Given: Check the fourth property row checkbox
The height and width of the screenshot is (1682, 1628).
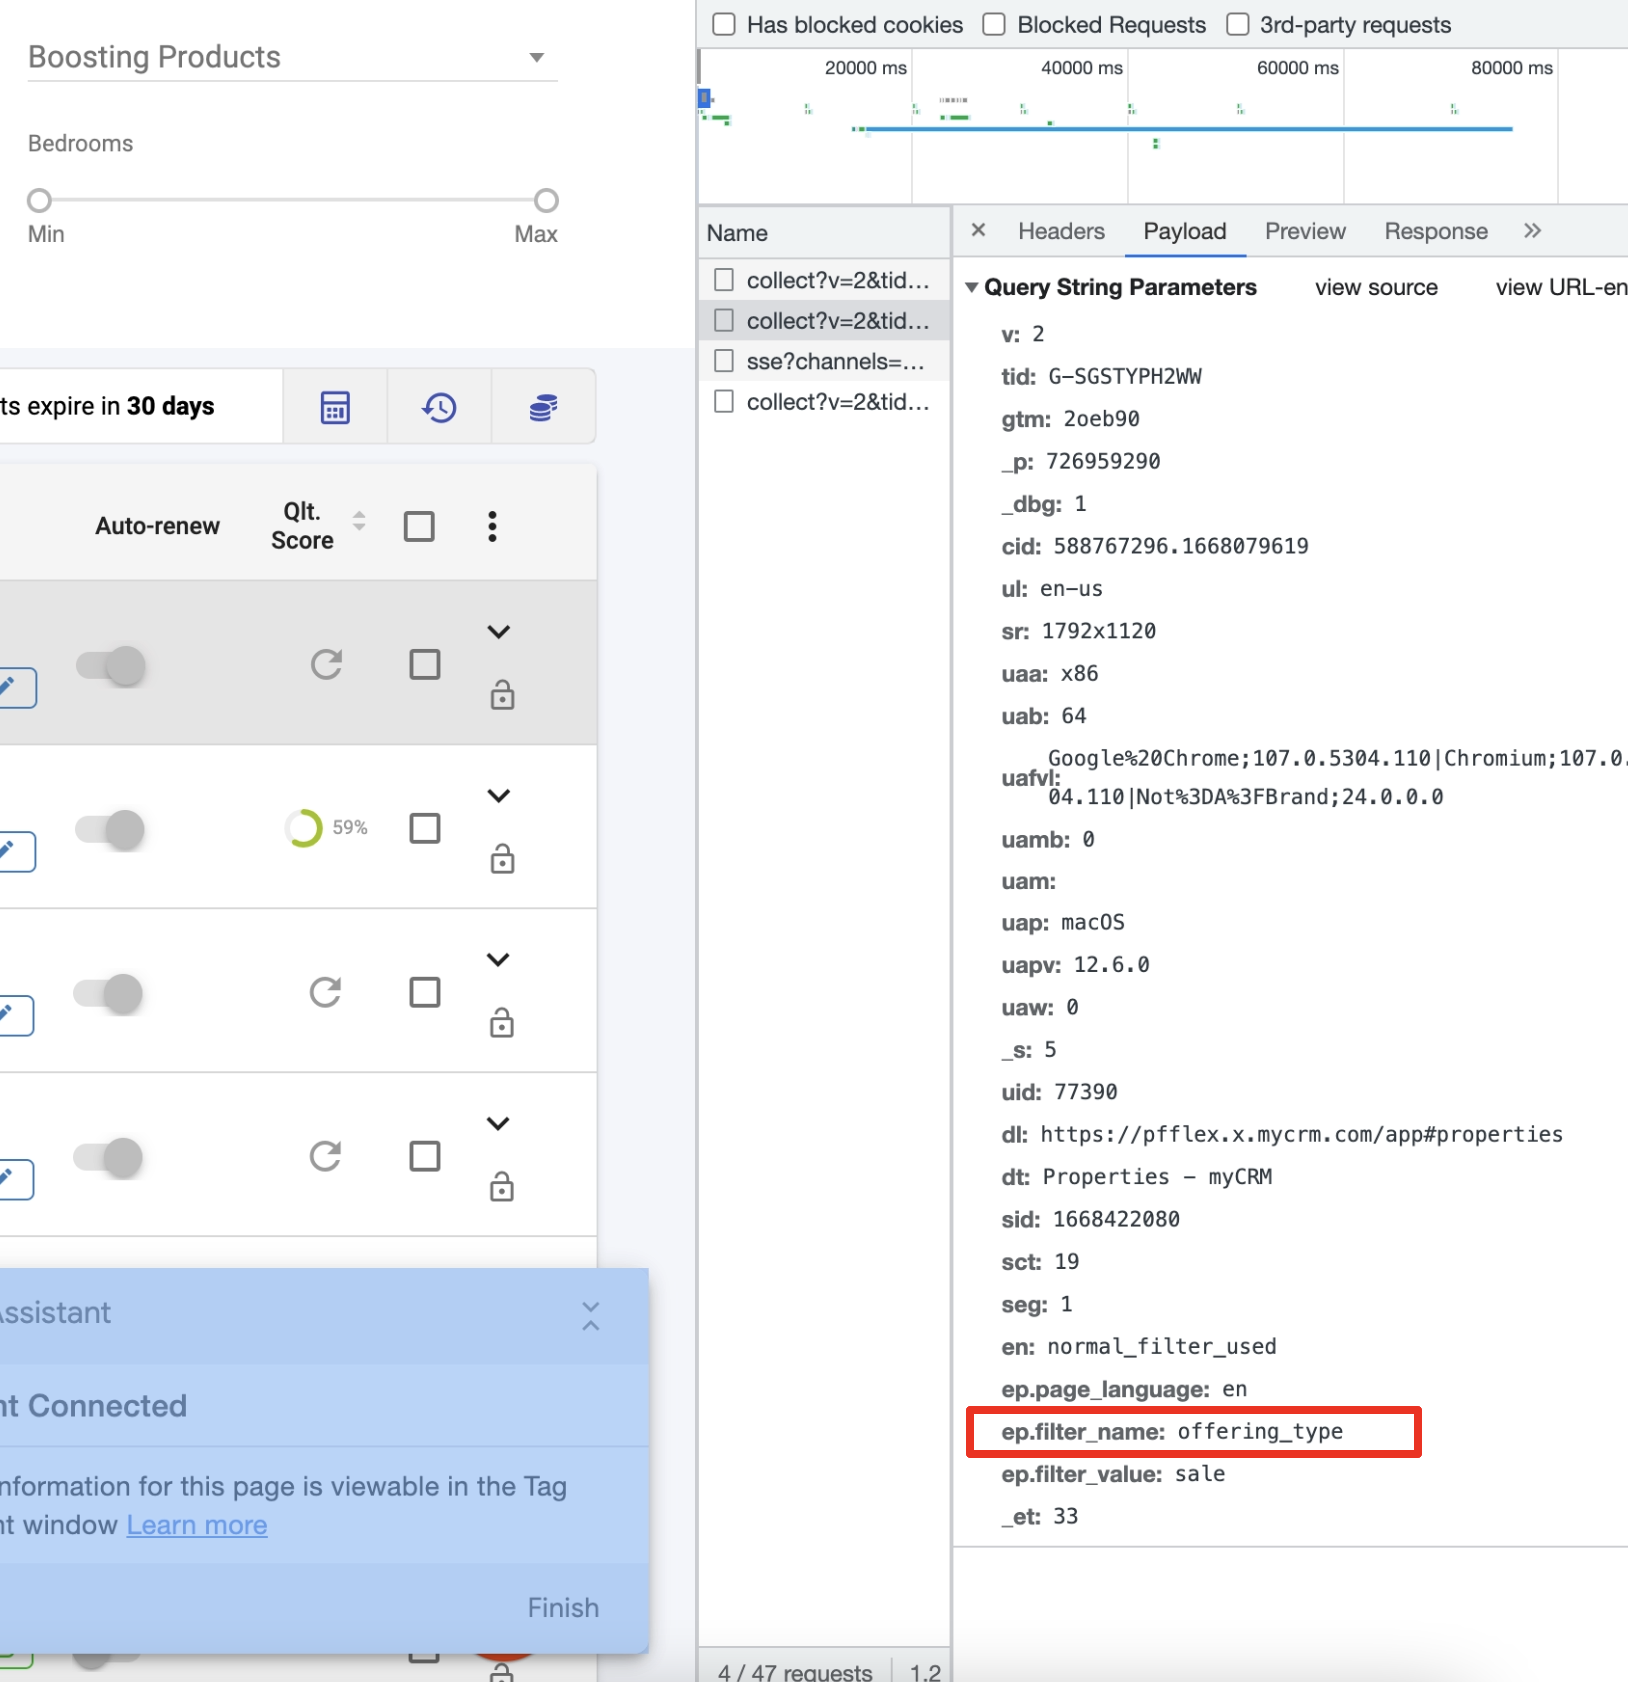Looking at the screenshot, I should click(425, 1156).
